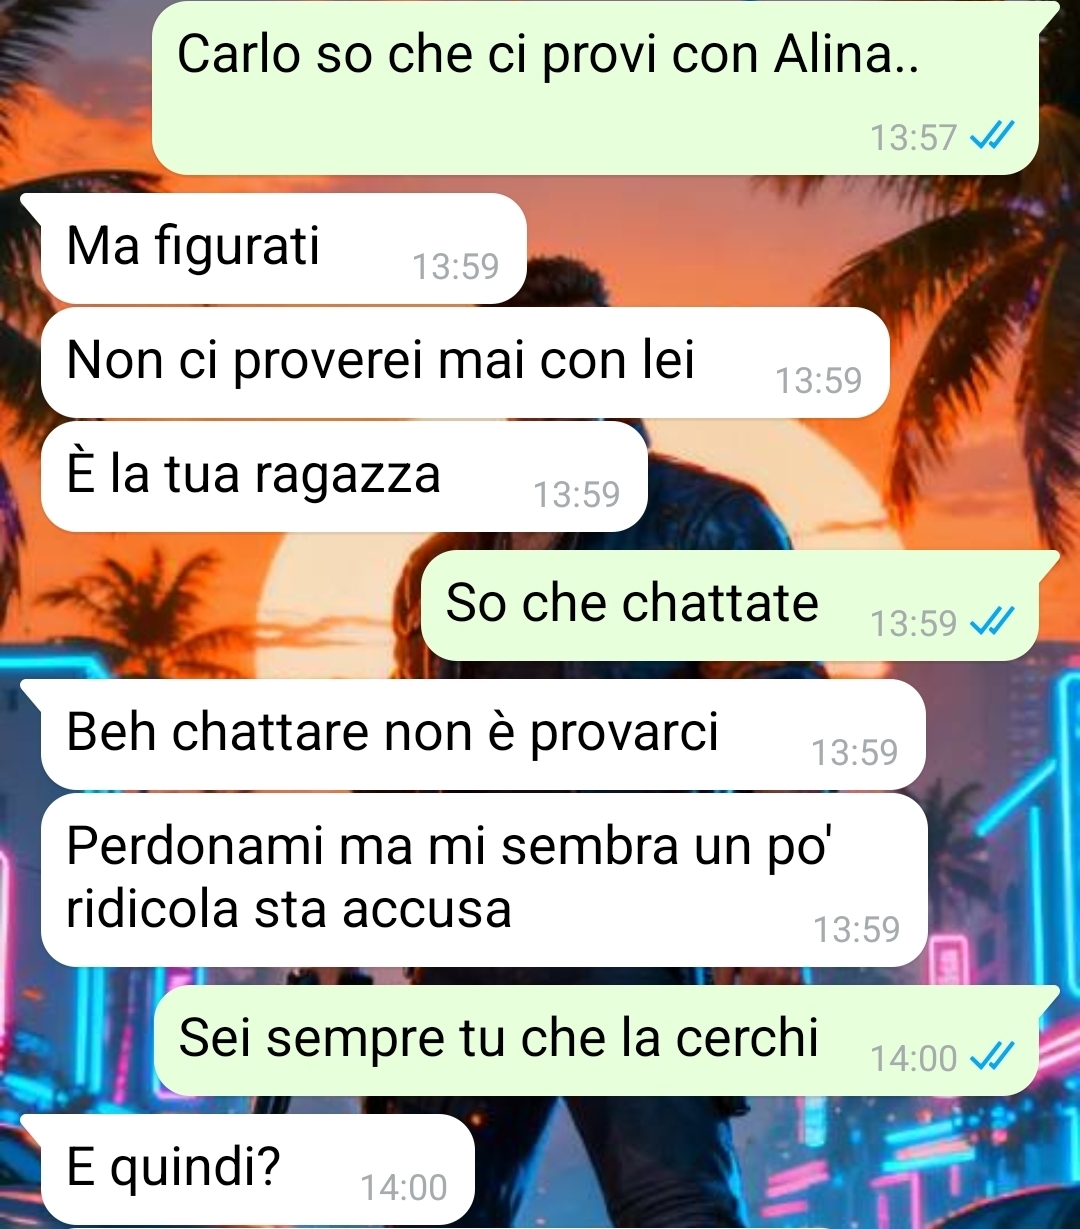Screen dimensions: 1080x1229
Task: Tap the double ticks on 'So che chattate'
Action: click(x=993, y=622)
